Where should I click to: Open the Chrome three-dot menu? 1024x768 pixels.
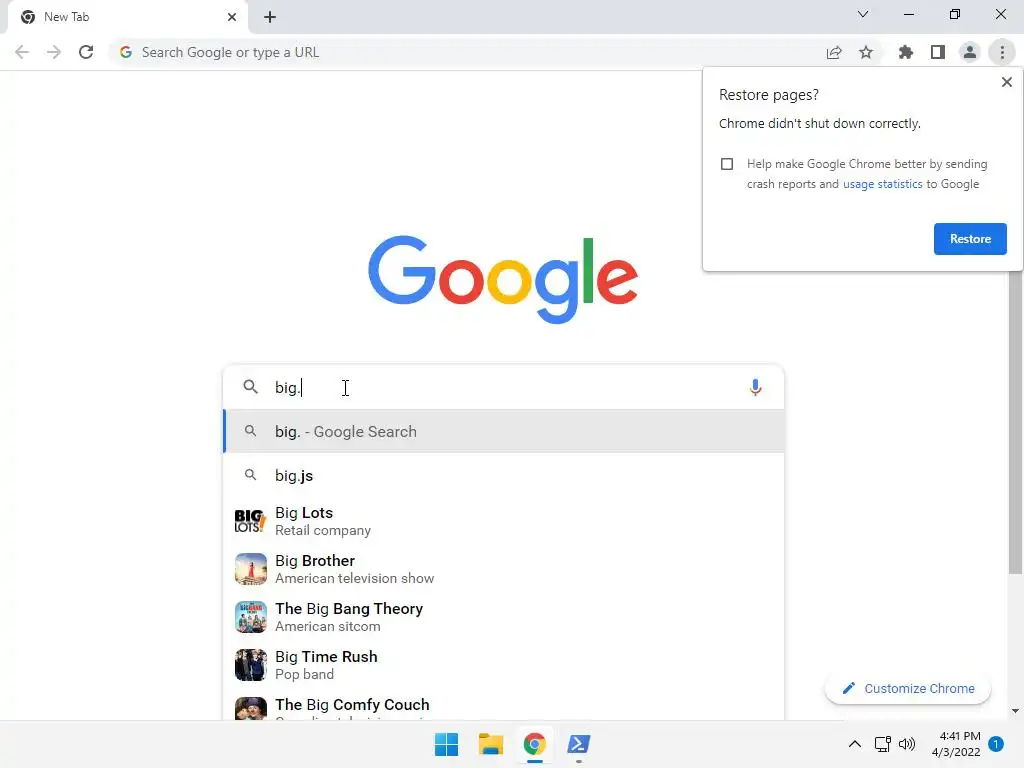1002,52
